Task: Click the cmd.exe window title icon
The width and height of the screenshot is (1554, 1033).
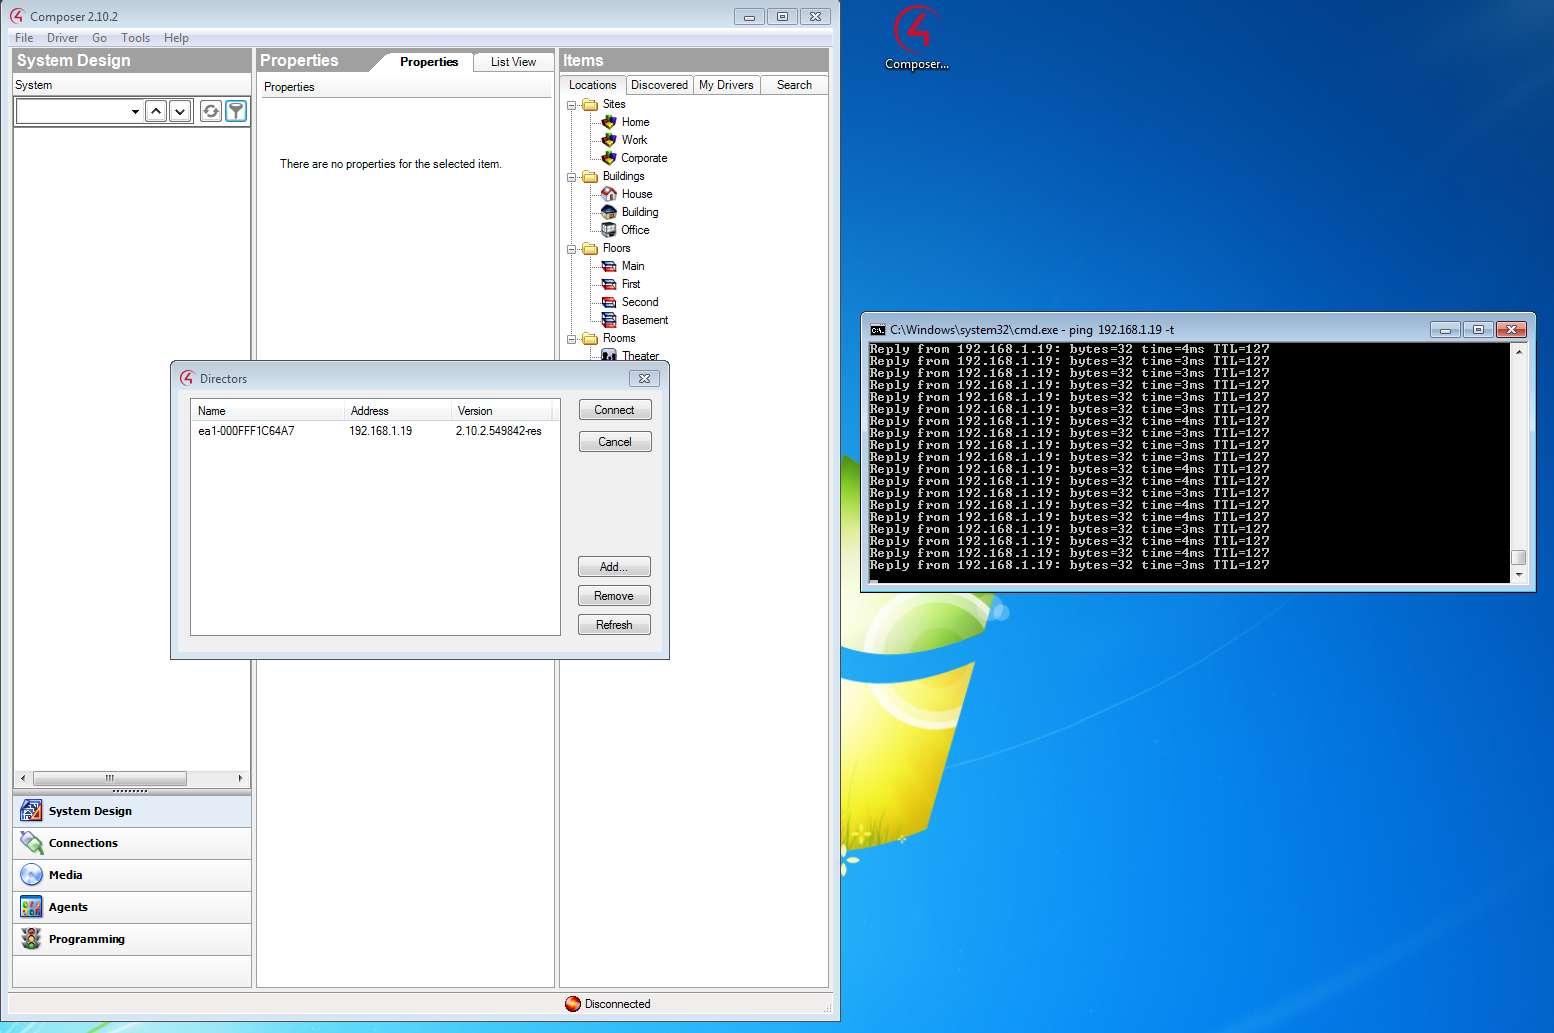Action: pos(877,330)
